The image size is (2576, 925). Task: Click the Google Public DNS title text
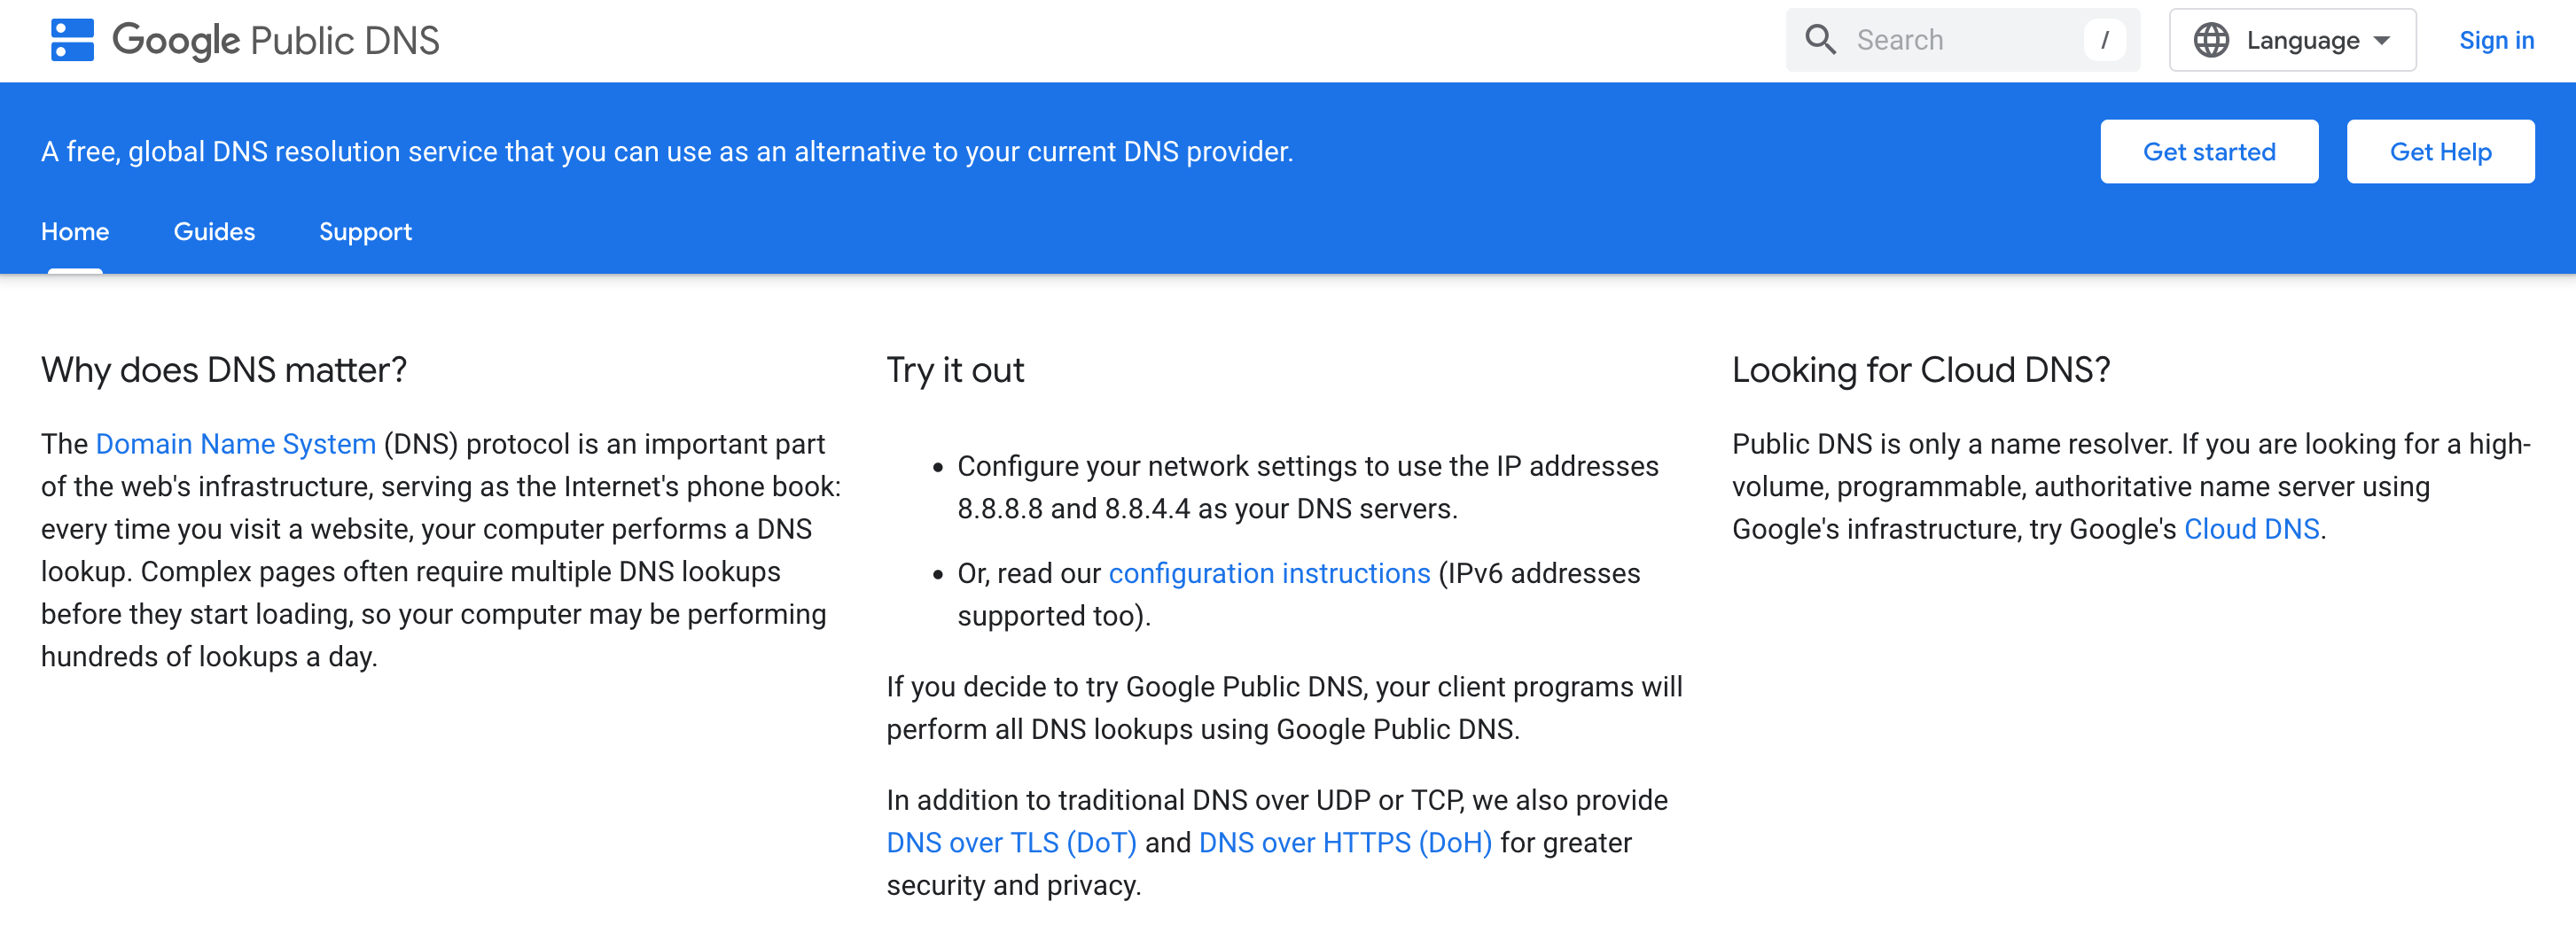pyautogui.click(x=276, y=40)
